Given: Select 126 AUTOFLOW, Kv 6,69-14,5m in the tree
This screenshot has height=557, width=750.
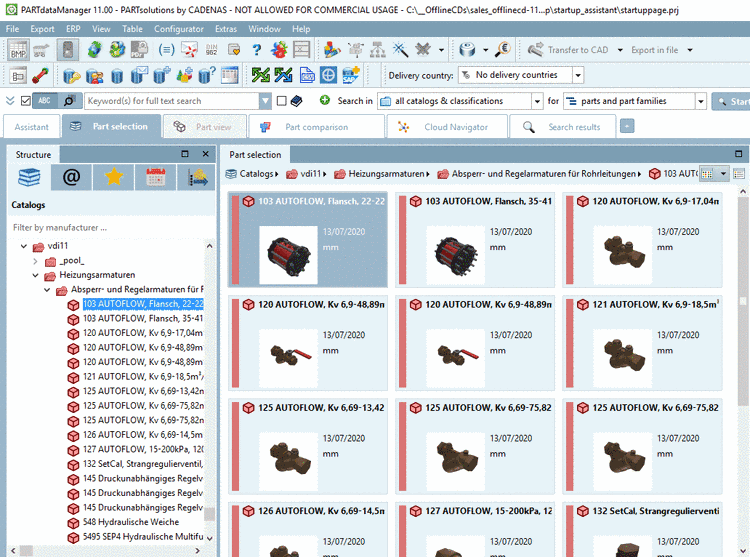Looking at the screenshot, I should [143, 435].
